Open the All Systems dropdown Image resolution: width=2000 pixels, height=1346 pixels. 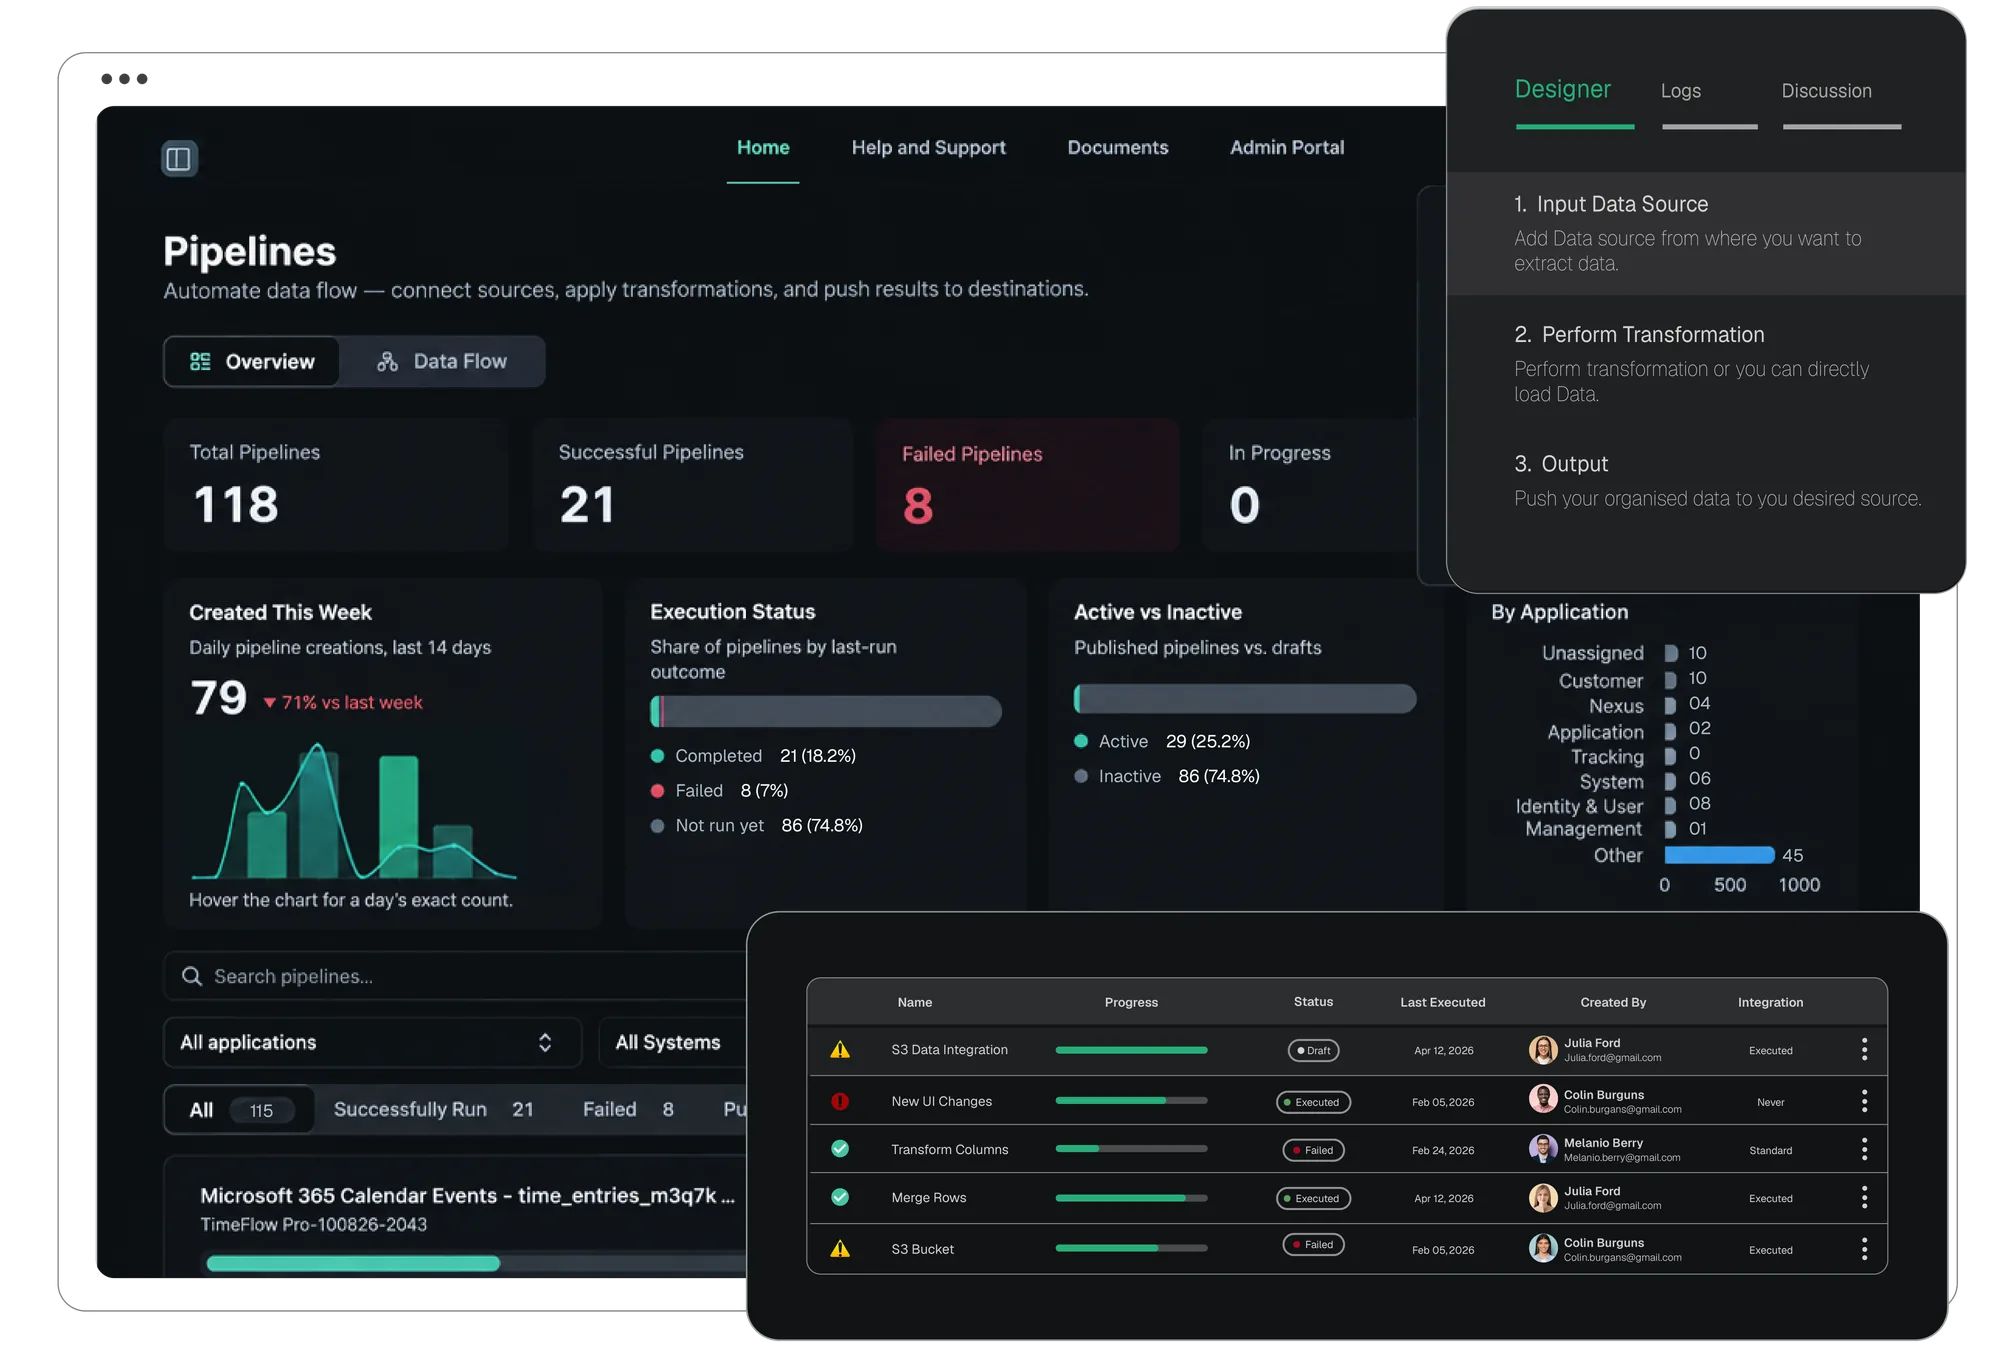pos(673,1042)
